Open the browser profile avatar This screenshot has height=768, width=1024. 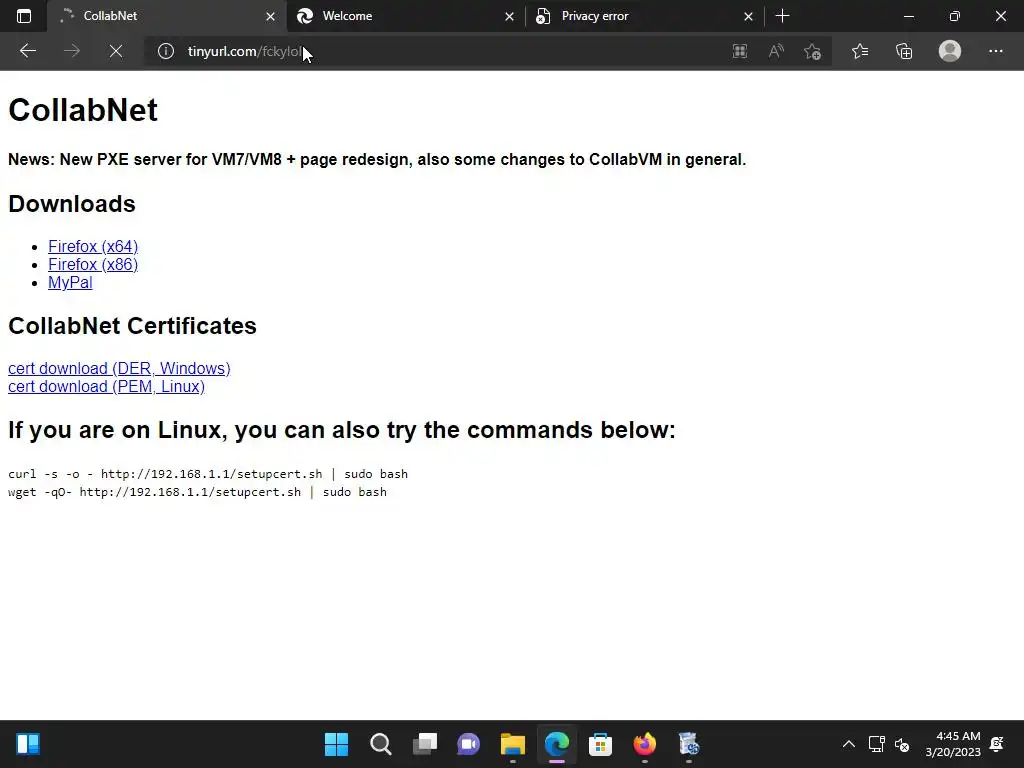pos(950,51)
